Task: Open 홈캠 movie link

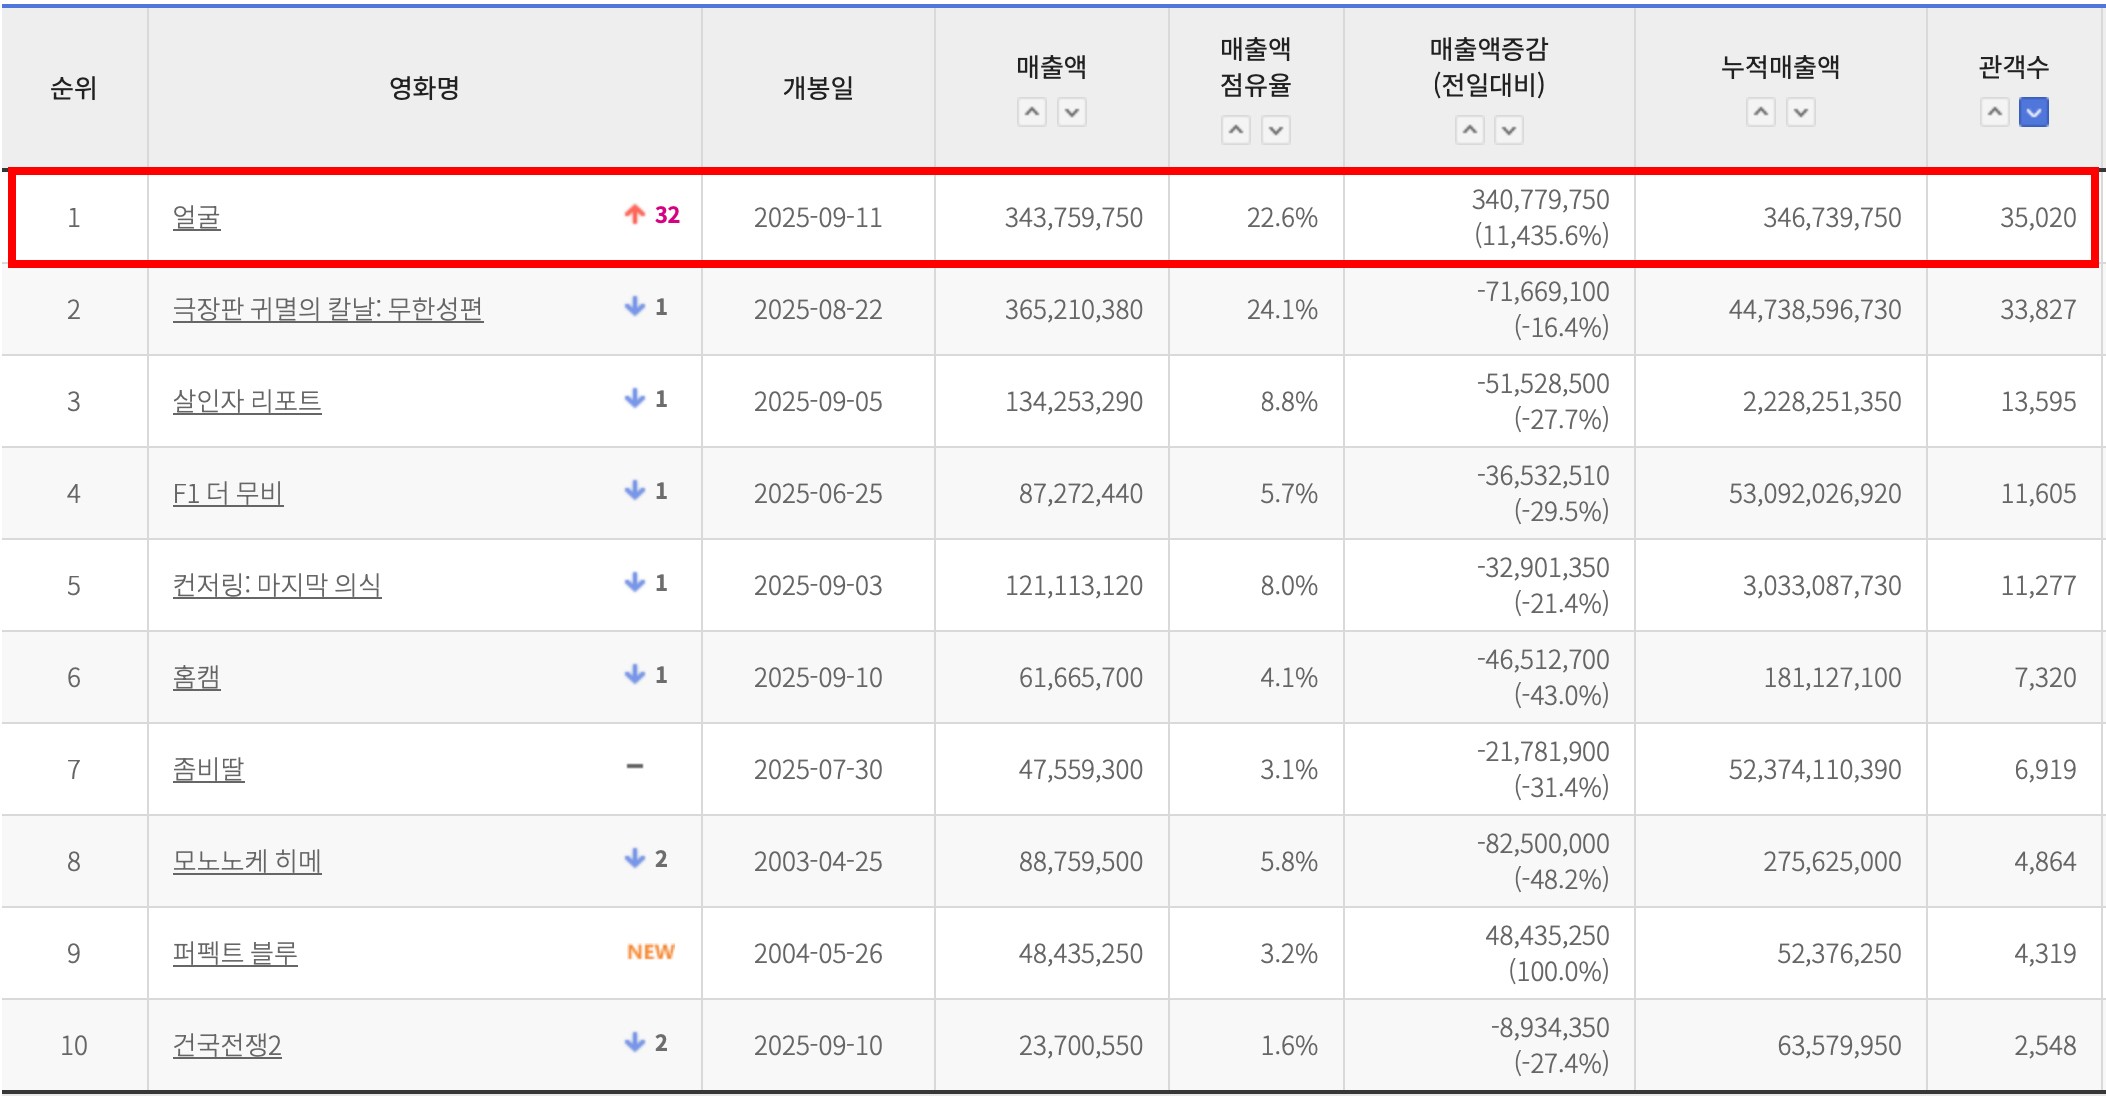Action: 196,677
